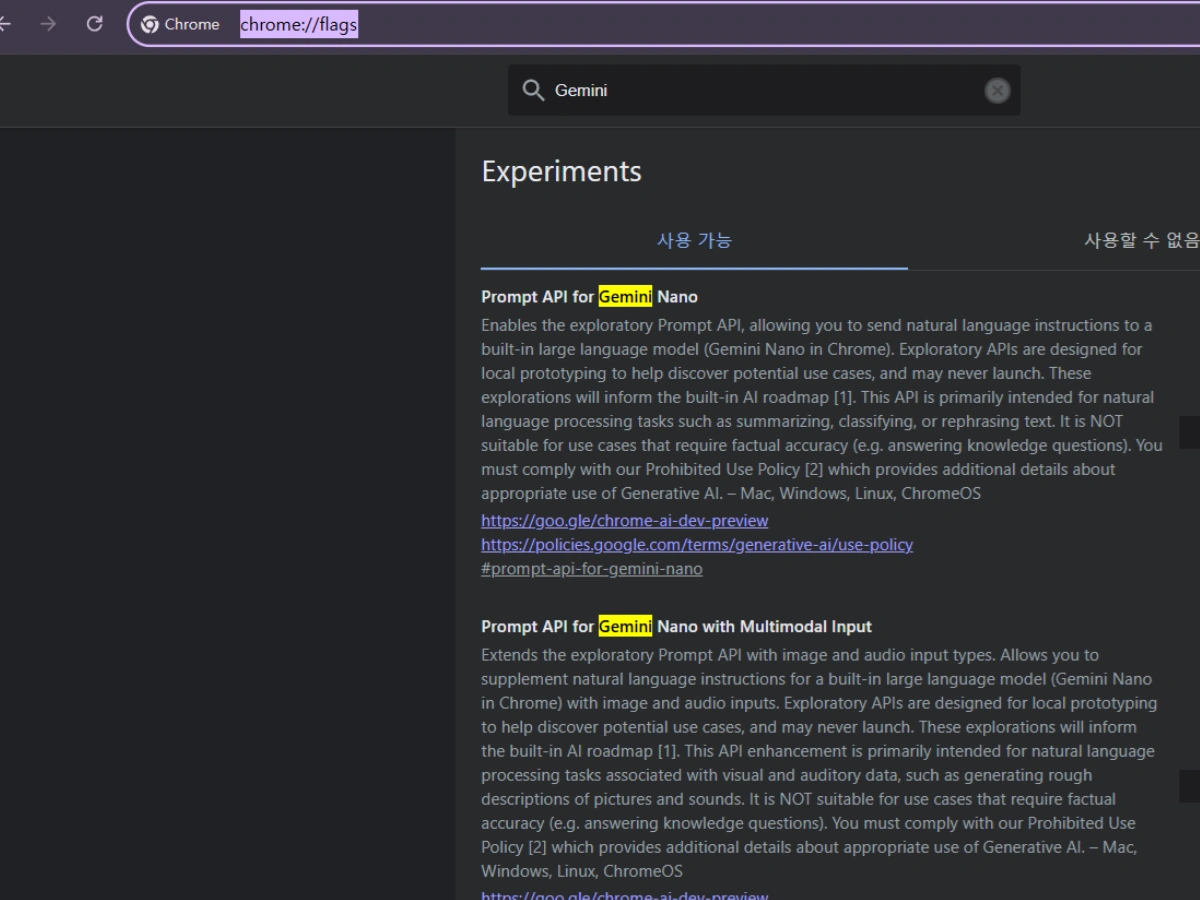Click the Prompt API for Gemini Nano title
The height and width of the screenshot is (900, 1200).
tap(589, 297)
